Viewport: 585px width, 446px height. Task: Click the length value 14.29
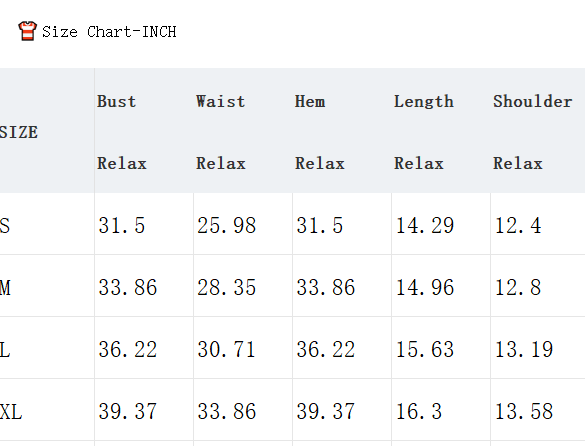pyautogui.click(x=425, y=225)
